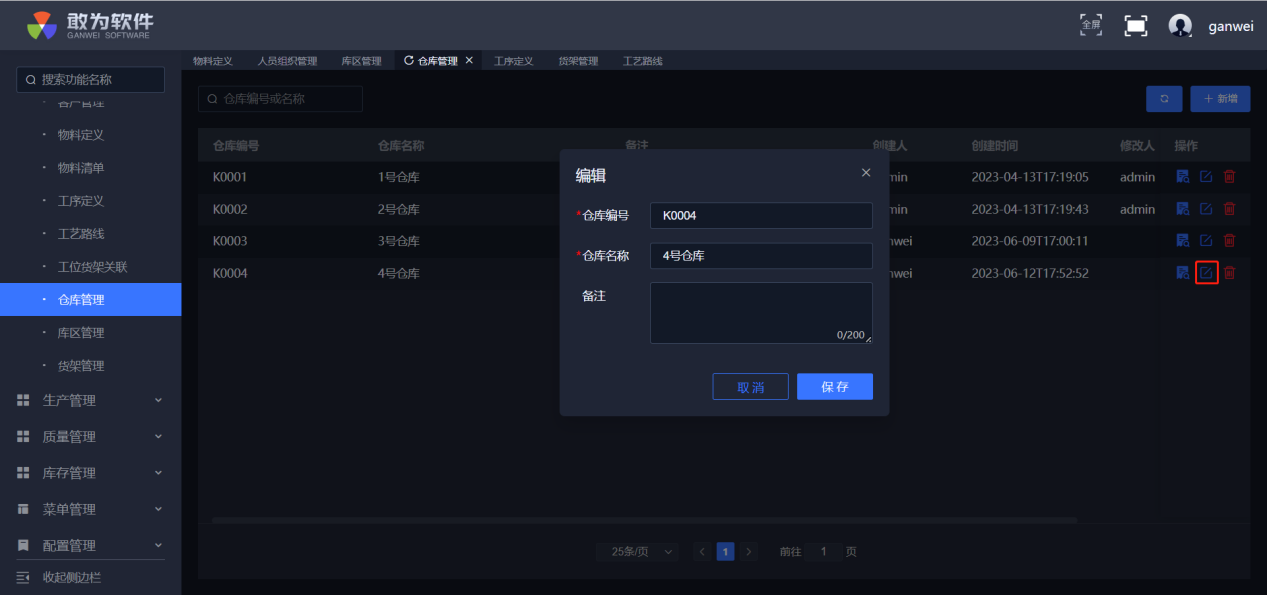
Task: Click the edit icon for row K0003
Action: coord(1206,241)
